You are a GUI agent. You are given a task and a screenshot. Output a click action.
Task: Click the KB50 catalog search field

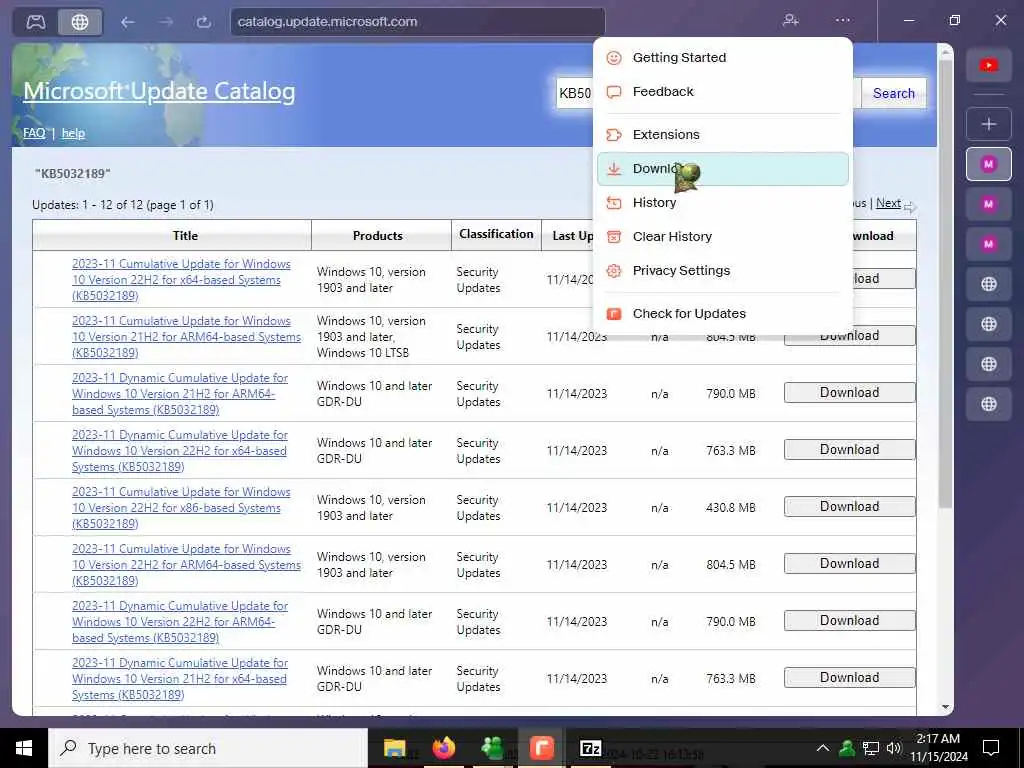575,93
